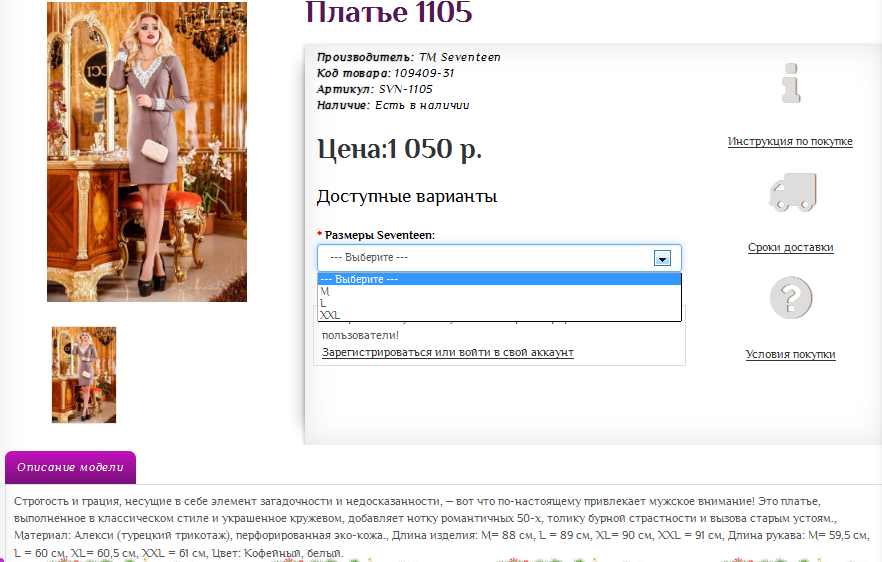Click the size dropdown arrow button
This screenshot has width=882, height=562.
(x=661, y=258)
